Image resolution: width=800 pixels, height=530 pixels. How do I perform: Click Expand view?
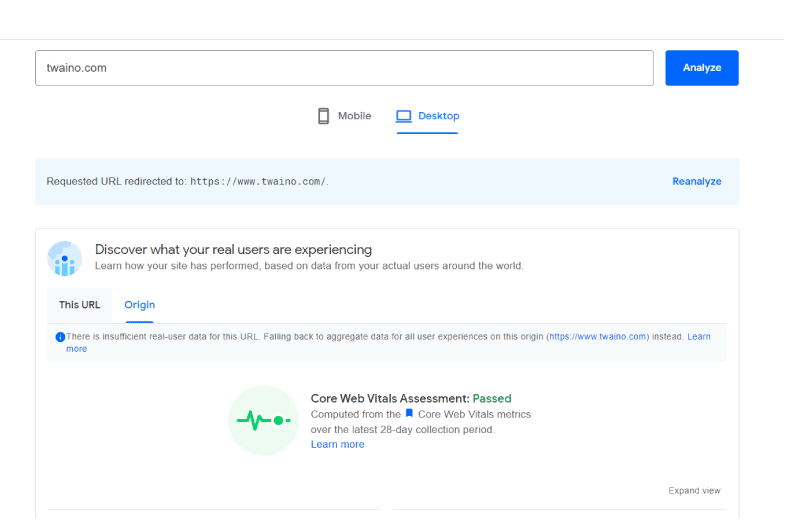pyautogui.click(x=694, y=491)
